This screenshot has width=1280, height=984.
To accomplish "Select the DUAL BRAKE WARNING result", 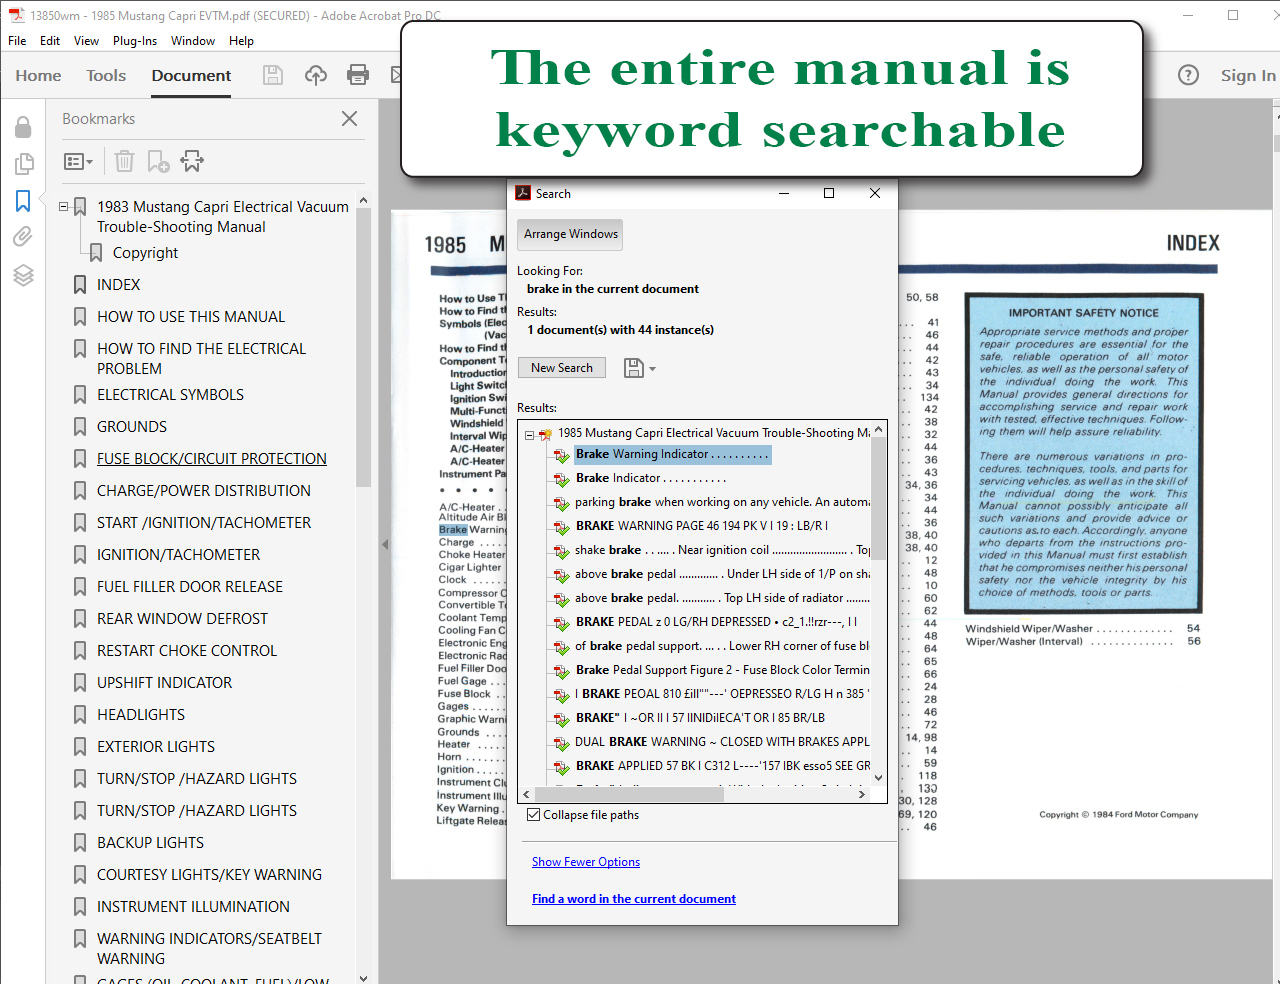I will (722, 742).
